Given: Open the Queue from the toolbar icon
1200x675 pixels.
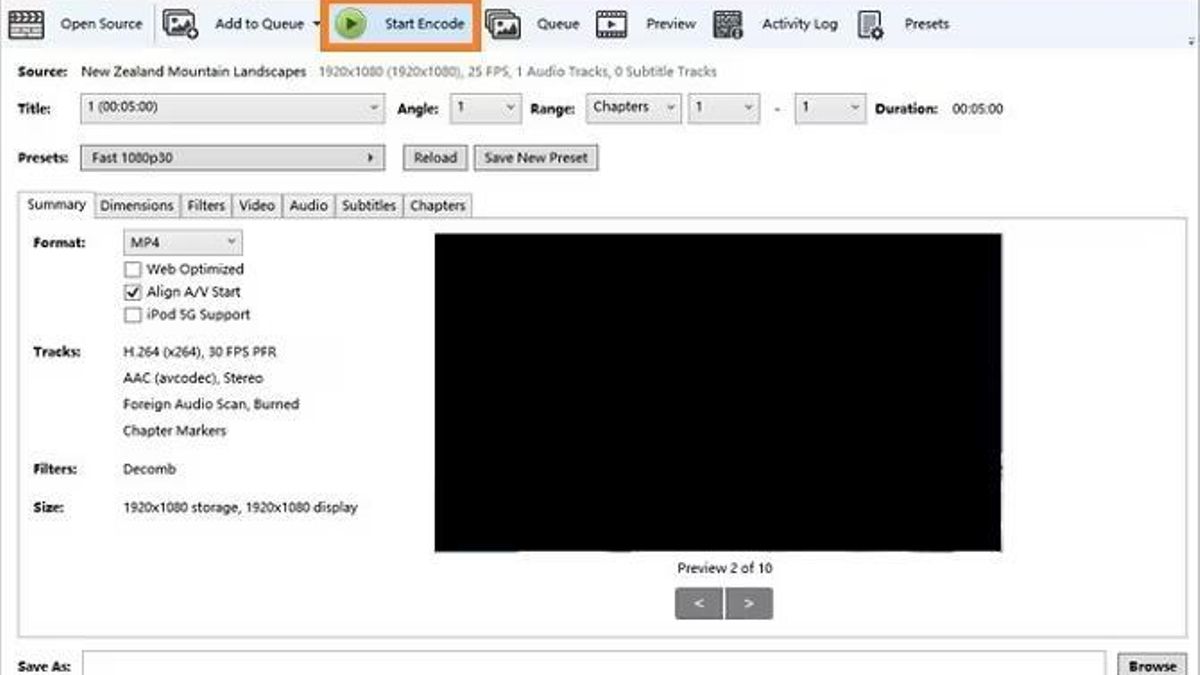Looking at the screenshot, I should tap(503, 24).
